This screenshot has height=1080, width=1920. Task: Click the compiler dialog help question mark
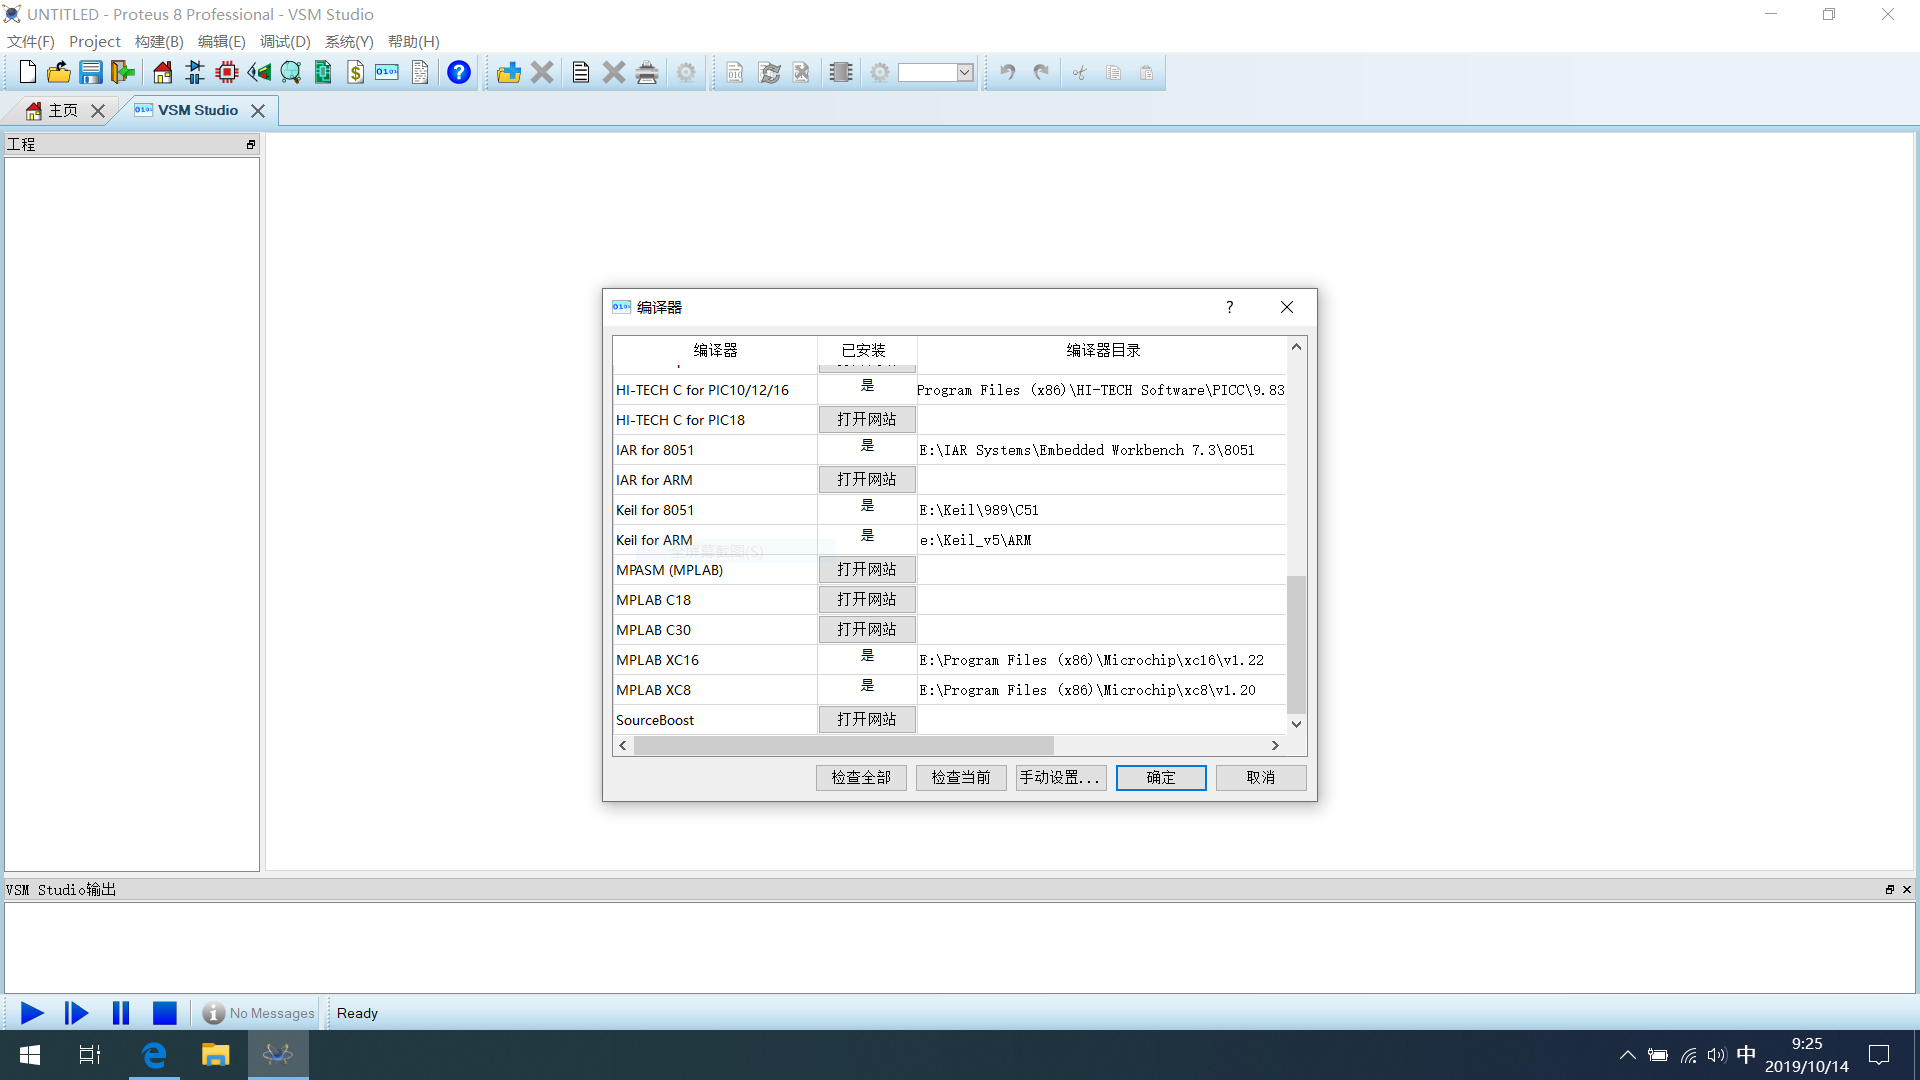pyautogui.click(x=1230, y=307)
